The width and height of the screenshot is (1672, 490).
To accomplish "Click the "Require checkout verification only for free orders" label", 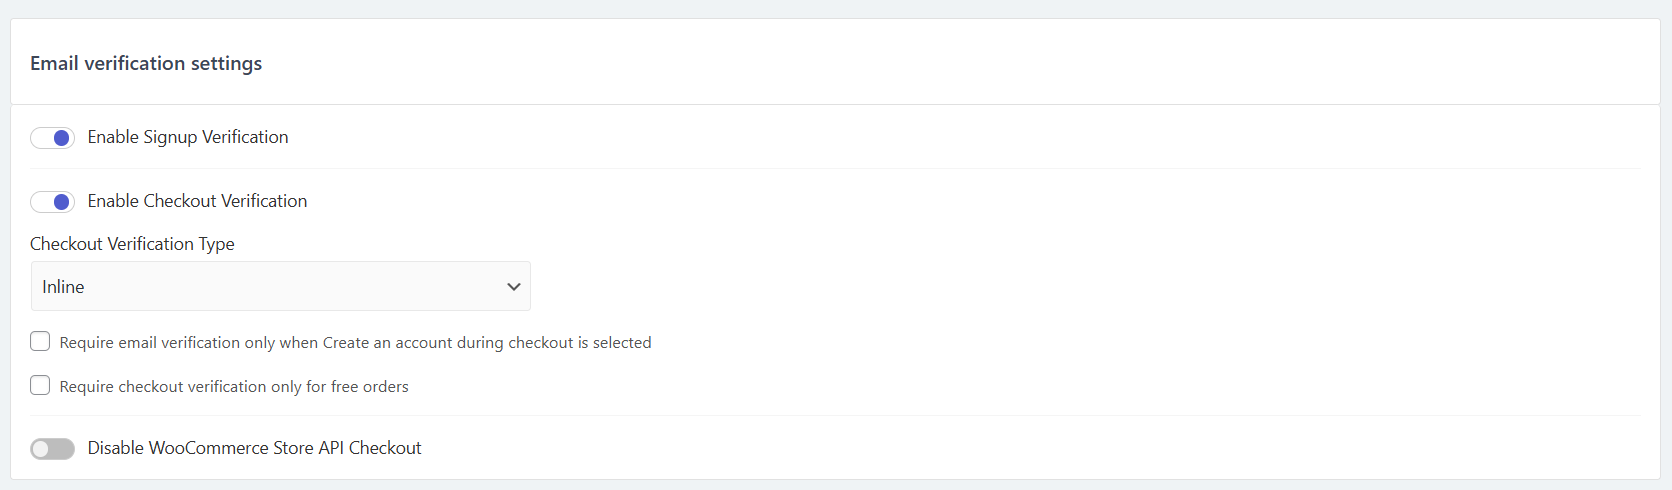I will [x=234, y=387].
